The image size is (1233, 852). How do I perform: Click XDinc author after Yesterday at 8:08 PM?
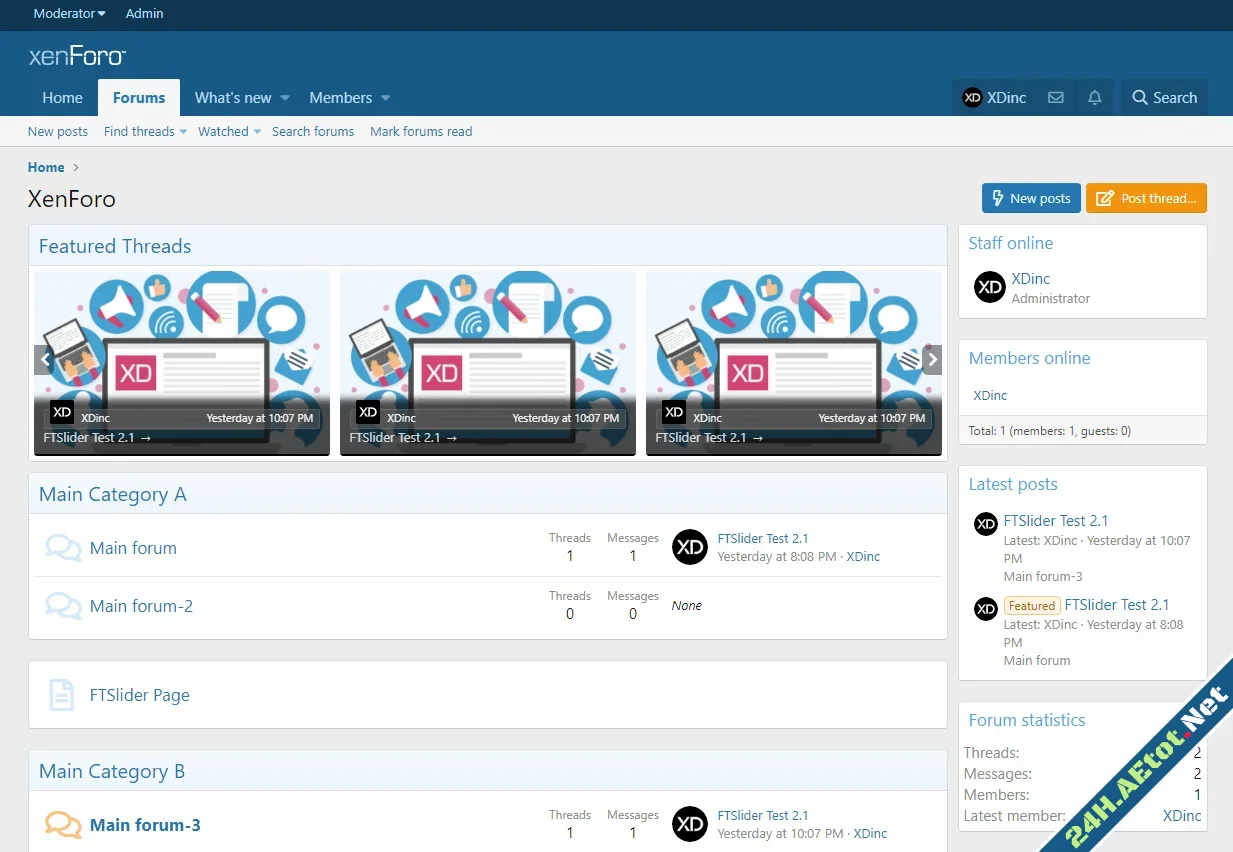[x=863, y=556]
